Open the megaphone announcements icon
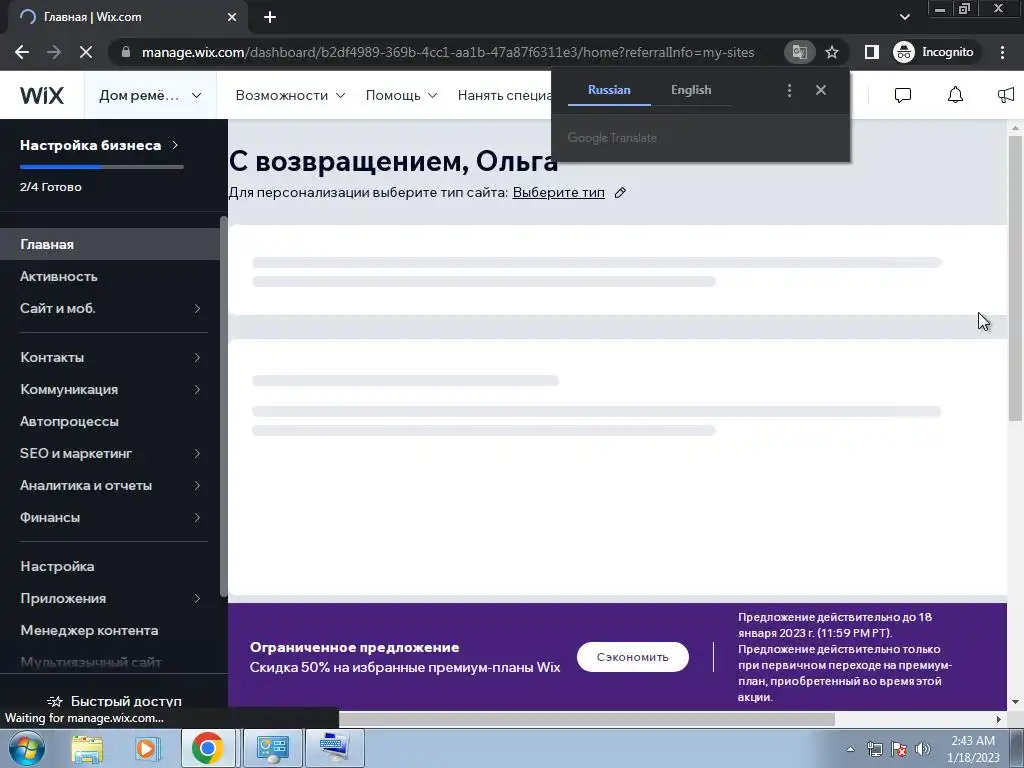This screenshot has width=1024, height=768. 1006,95
